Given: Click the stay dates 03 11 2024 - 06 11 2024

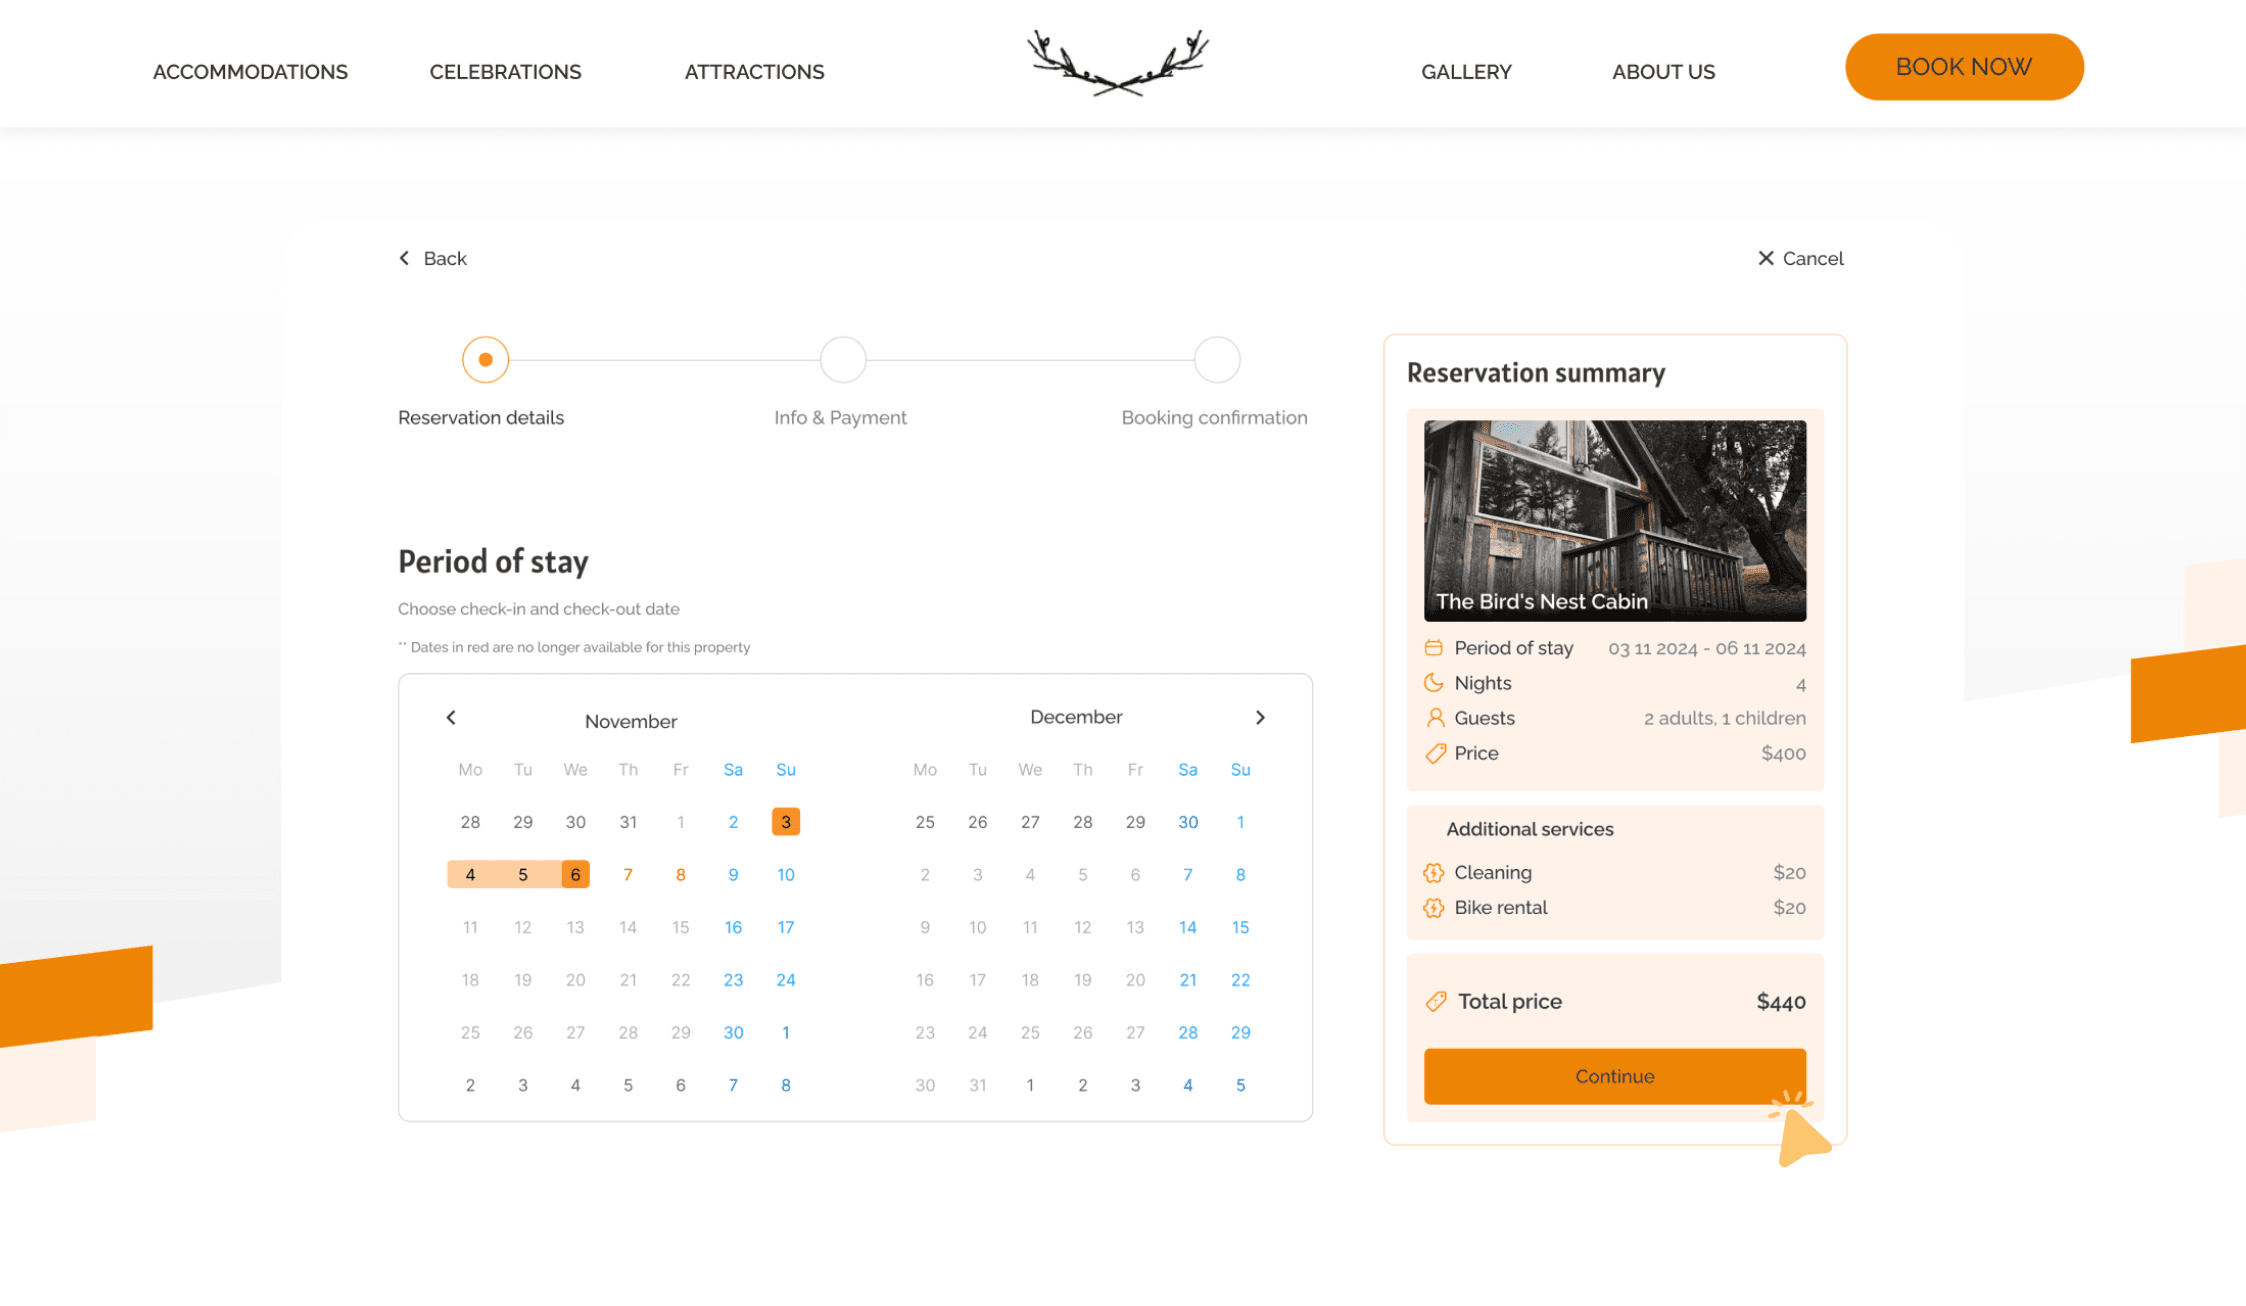Looking at the screenshot, I should [x=1706, y=649].
